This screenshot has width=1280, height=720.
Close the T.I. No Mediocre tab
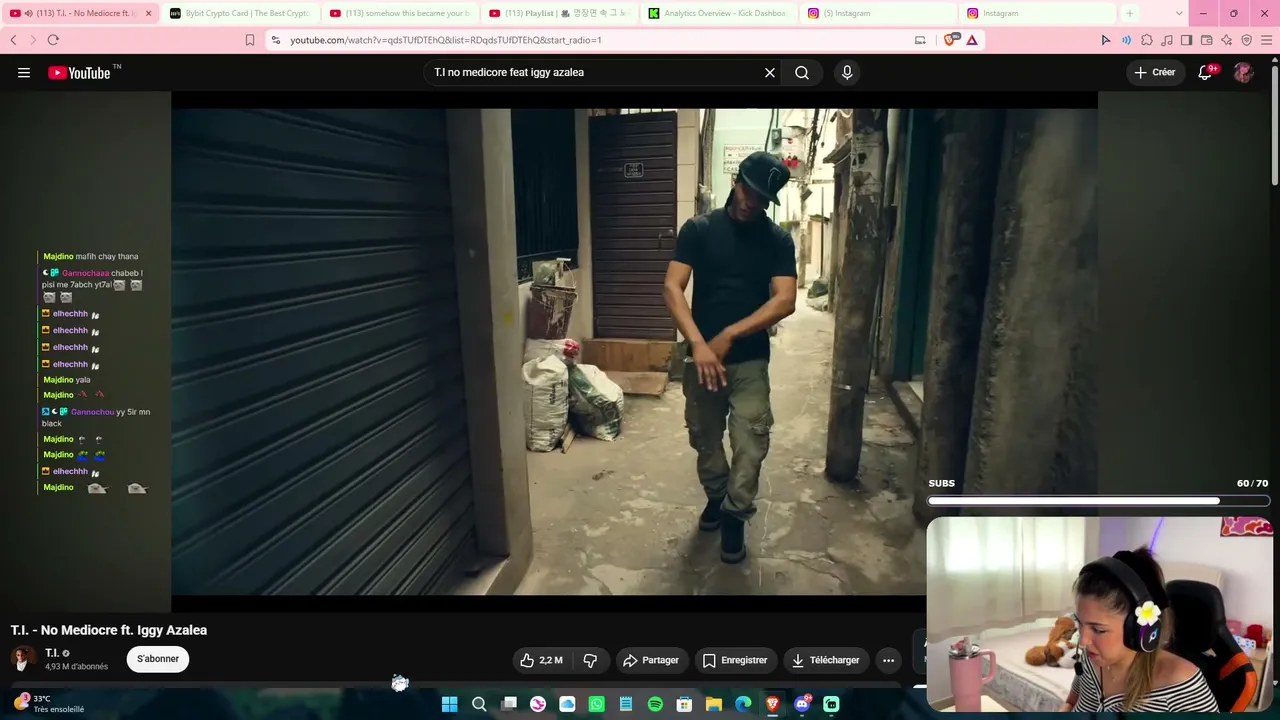(x=149, y=13)
